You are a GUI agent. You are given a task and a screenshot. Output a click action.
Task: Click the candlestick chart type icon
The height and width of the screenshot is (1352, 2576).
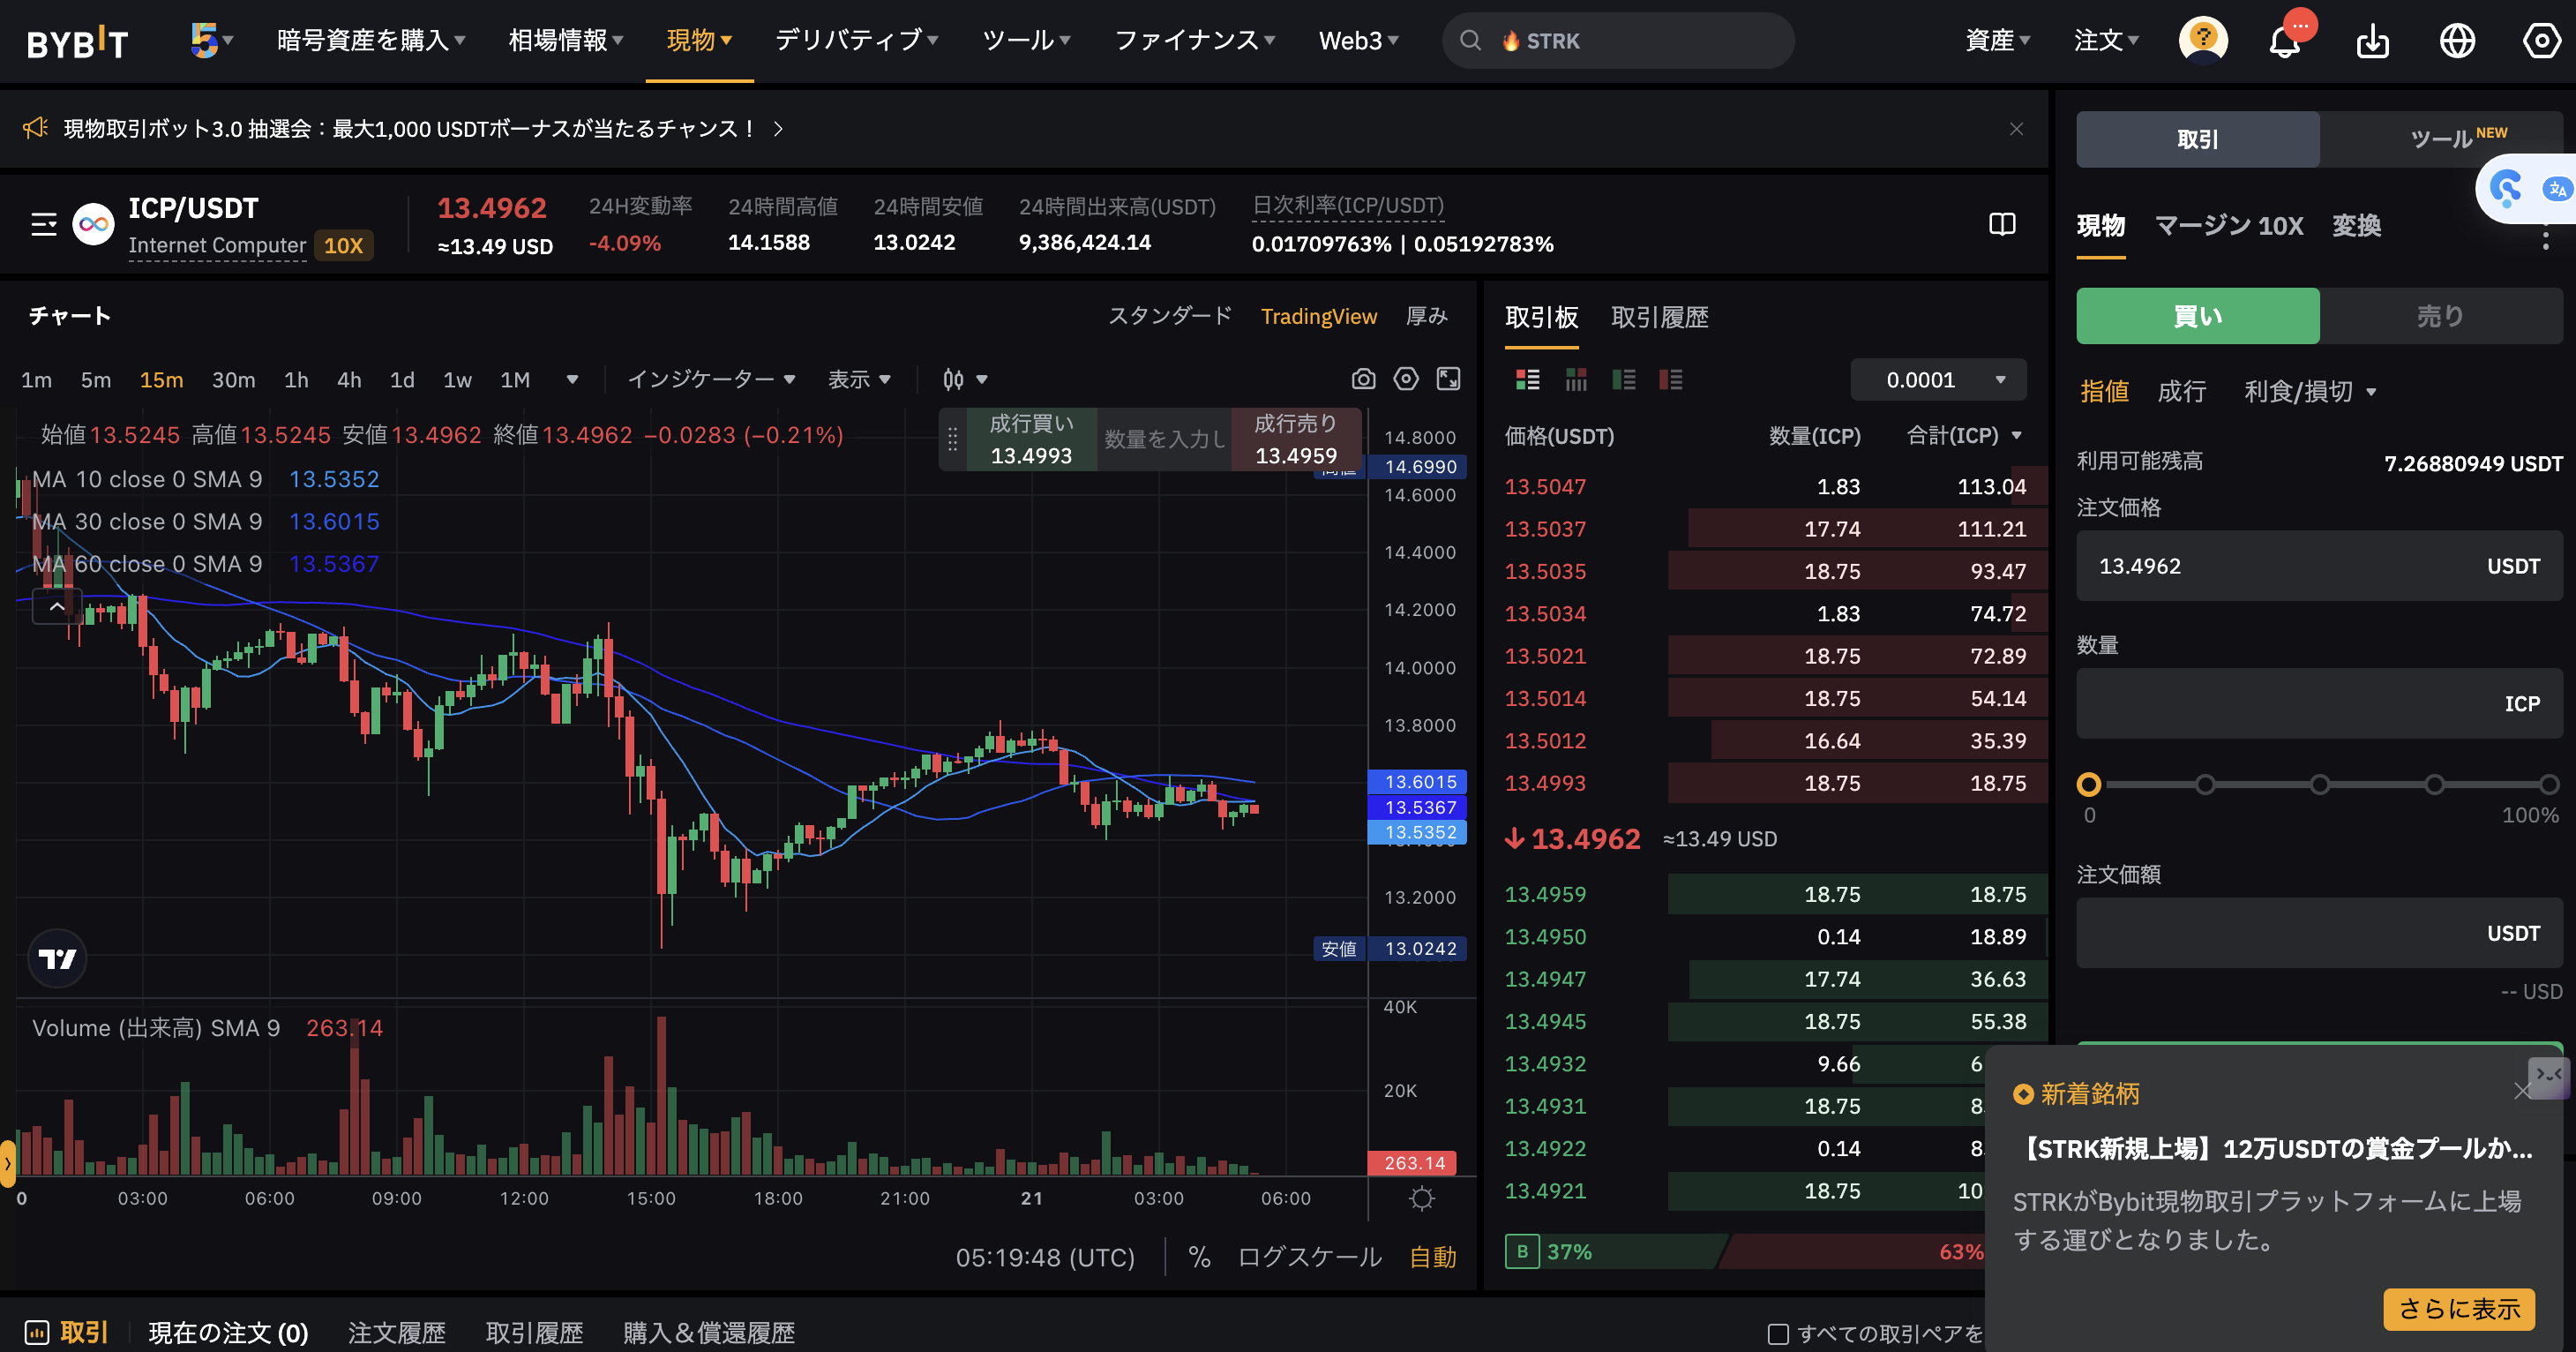tap(954, 380)
